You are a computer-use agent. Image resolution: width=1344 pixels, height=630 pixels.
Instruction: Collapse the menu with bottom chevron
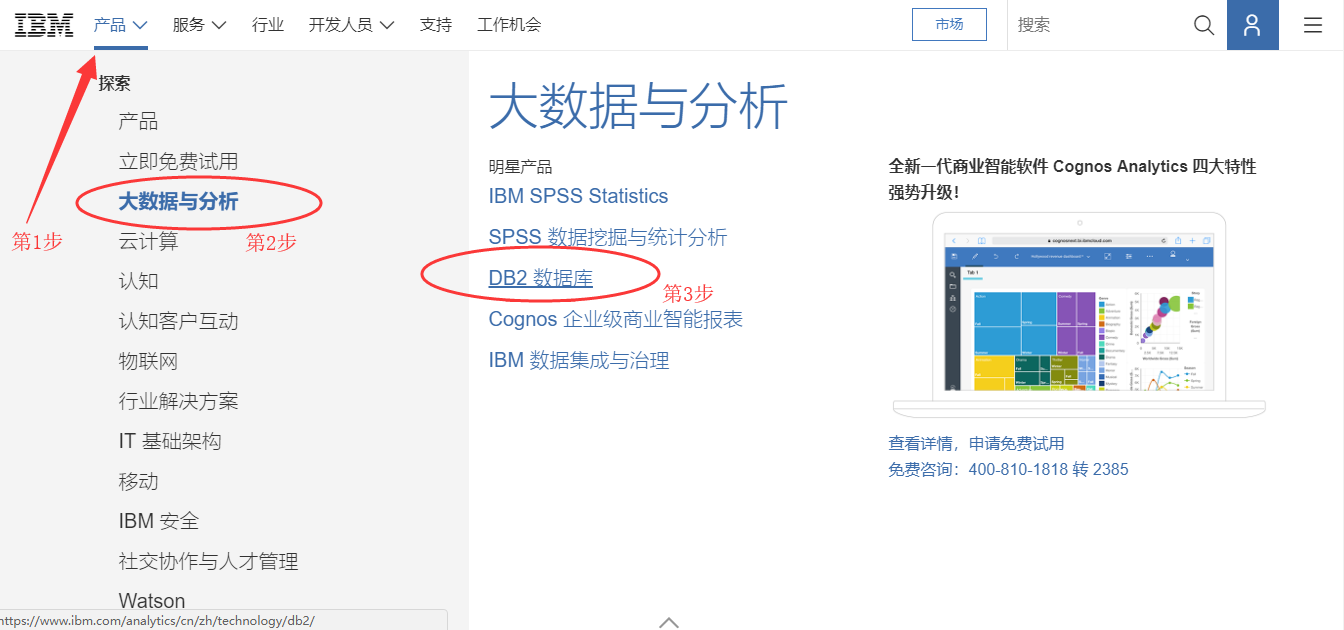(x=669, y=621)
